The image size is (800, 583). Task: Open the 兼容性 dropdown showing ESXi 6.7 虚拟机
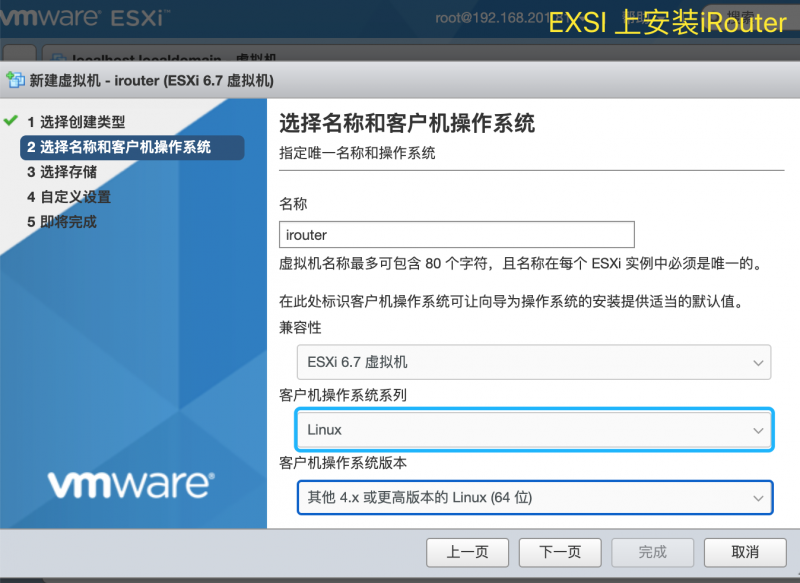click(x=534, y=362)
